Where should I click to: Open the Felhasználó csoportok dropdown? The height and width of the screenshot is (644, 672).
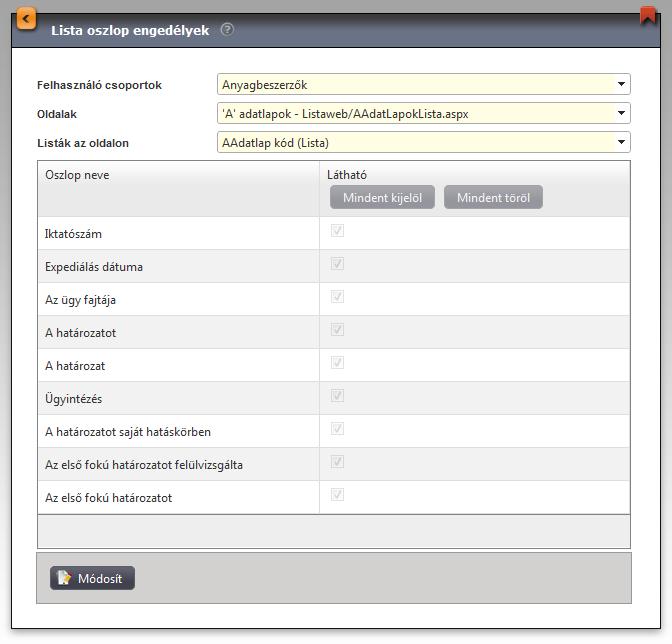[x=423, y=84]
